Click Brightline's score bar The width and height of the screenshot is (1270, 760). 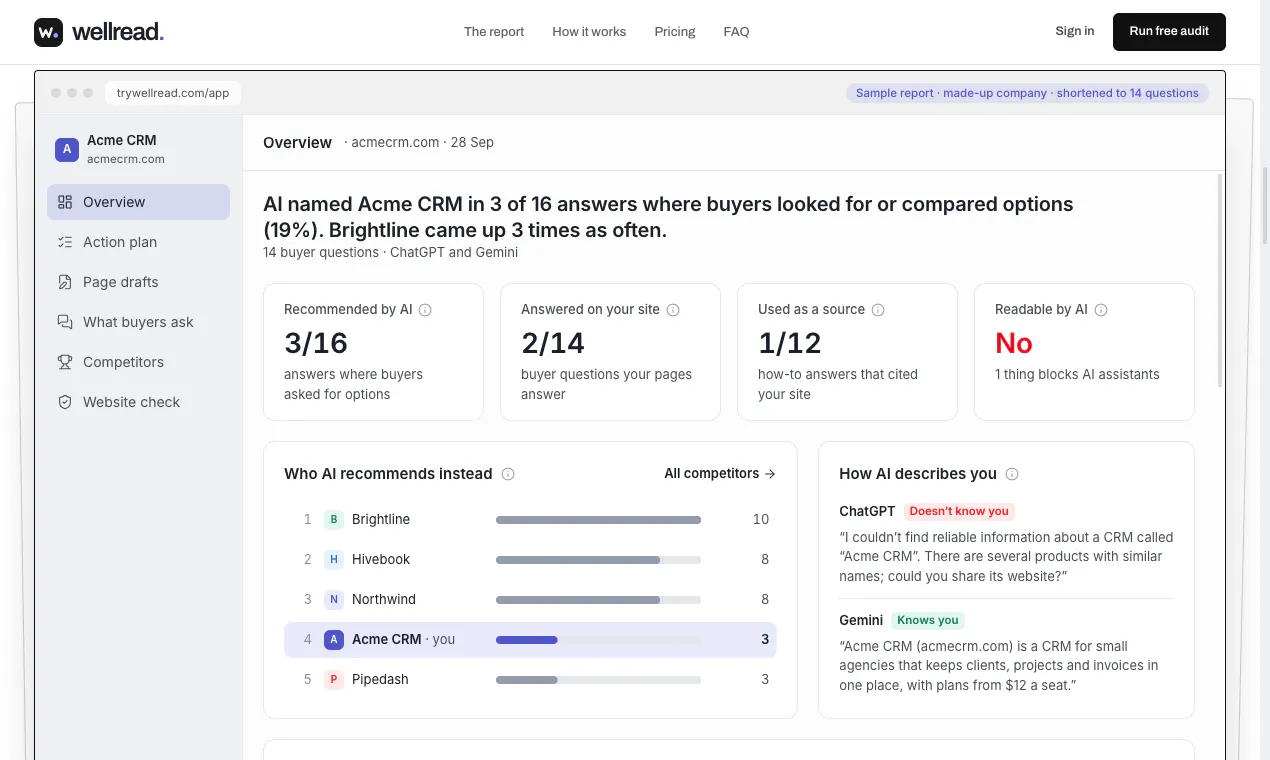click(x=598, y=520)
